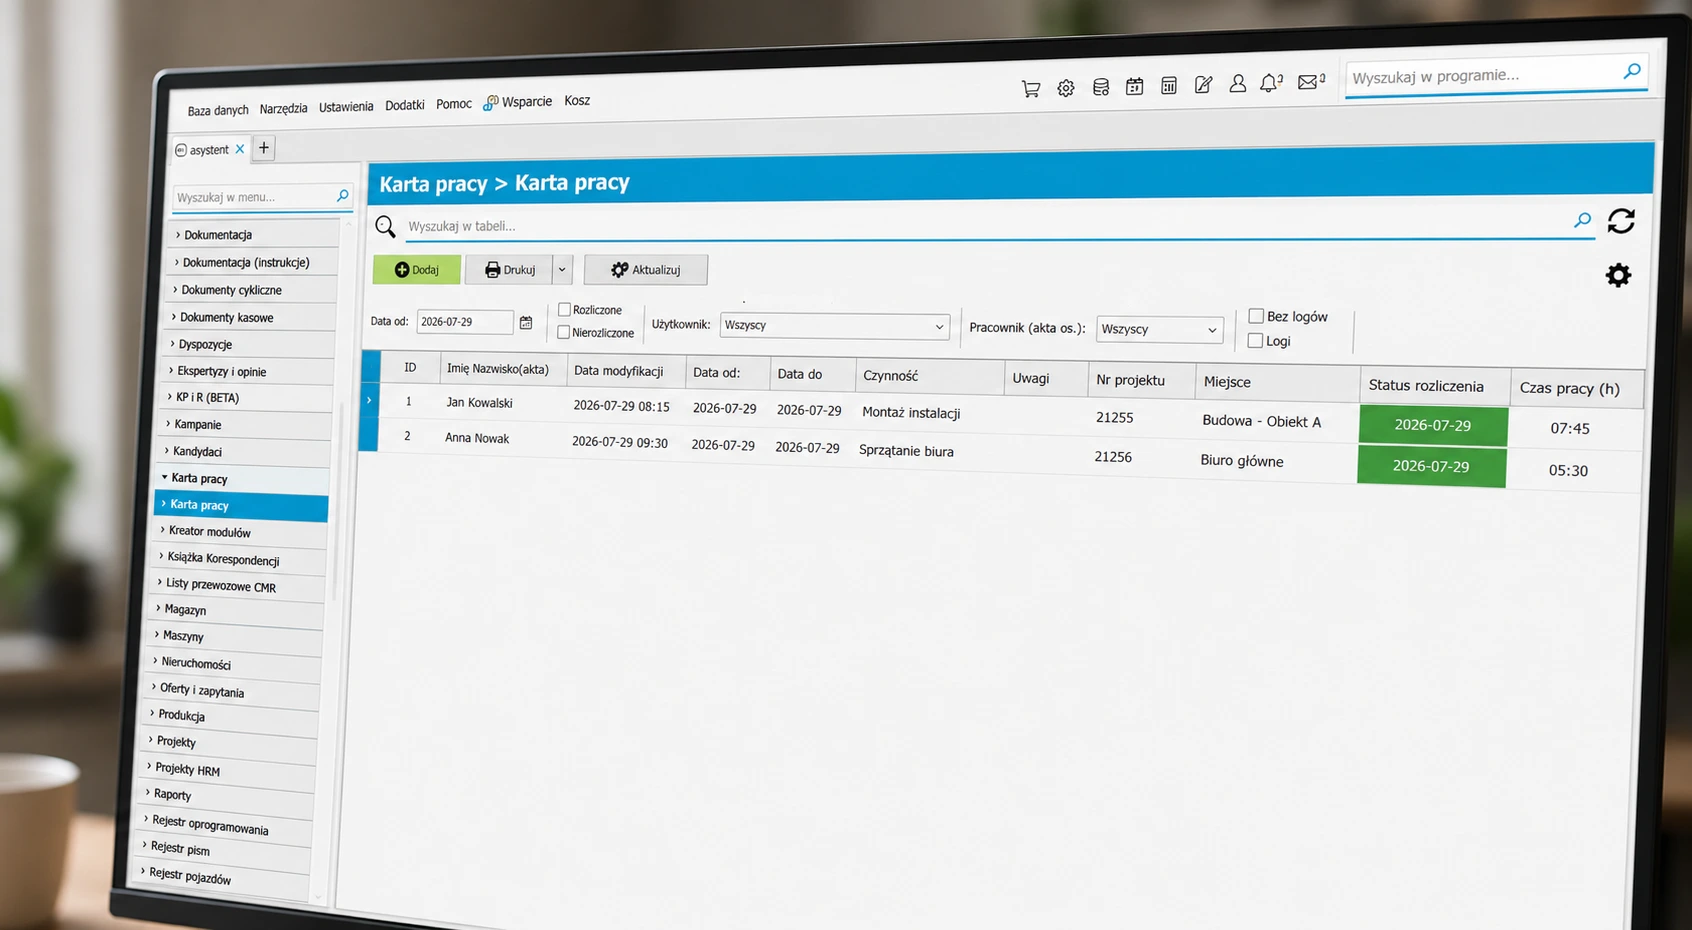Click magnifier in program search box
The height and width of the screenshot is (930, 1692).
tap(1632, 71)
